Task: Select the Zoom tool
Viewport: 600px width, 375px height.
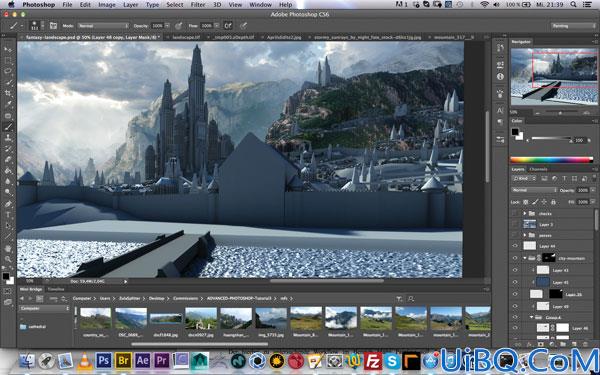Action: pyautogui.click(x=8, y=259)
